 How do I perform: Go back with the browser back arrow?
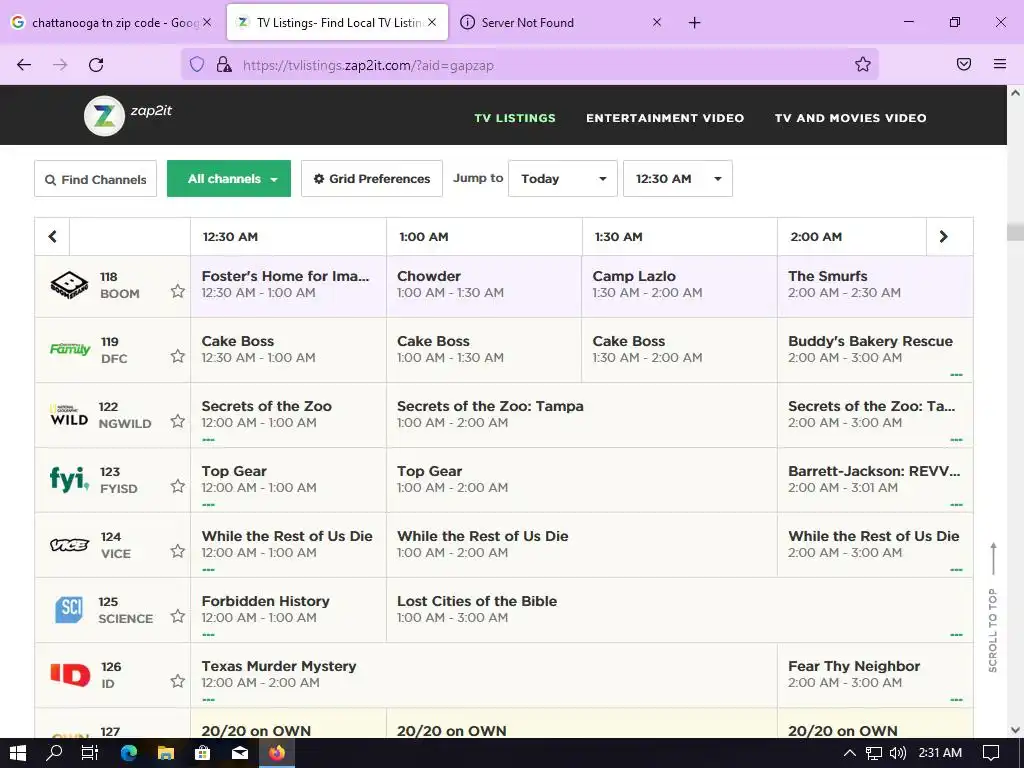pyautogui.click(x=24, y=65)
